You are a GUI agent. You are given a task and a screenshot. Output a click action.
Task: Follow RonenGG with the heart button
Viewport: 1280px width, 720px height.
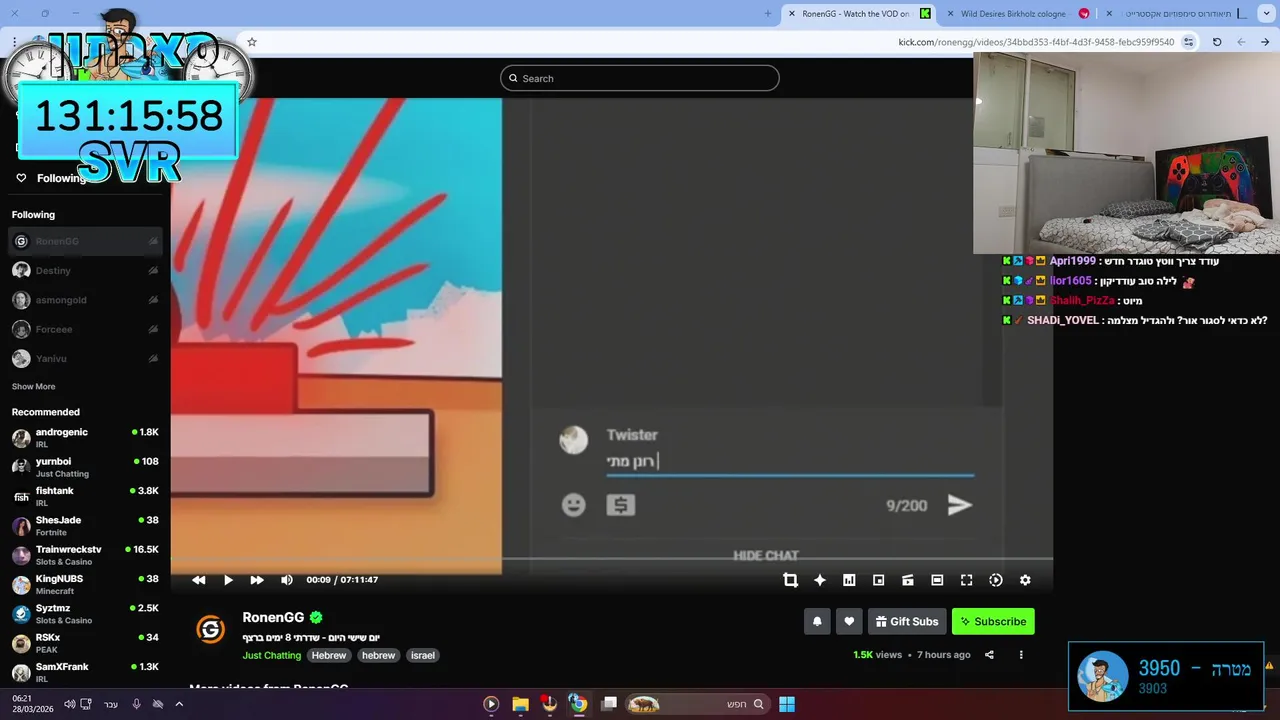[849, 621]
